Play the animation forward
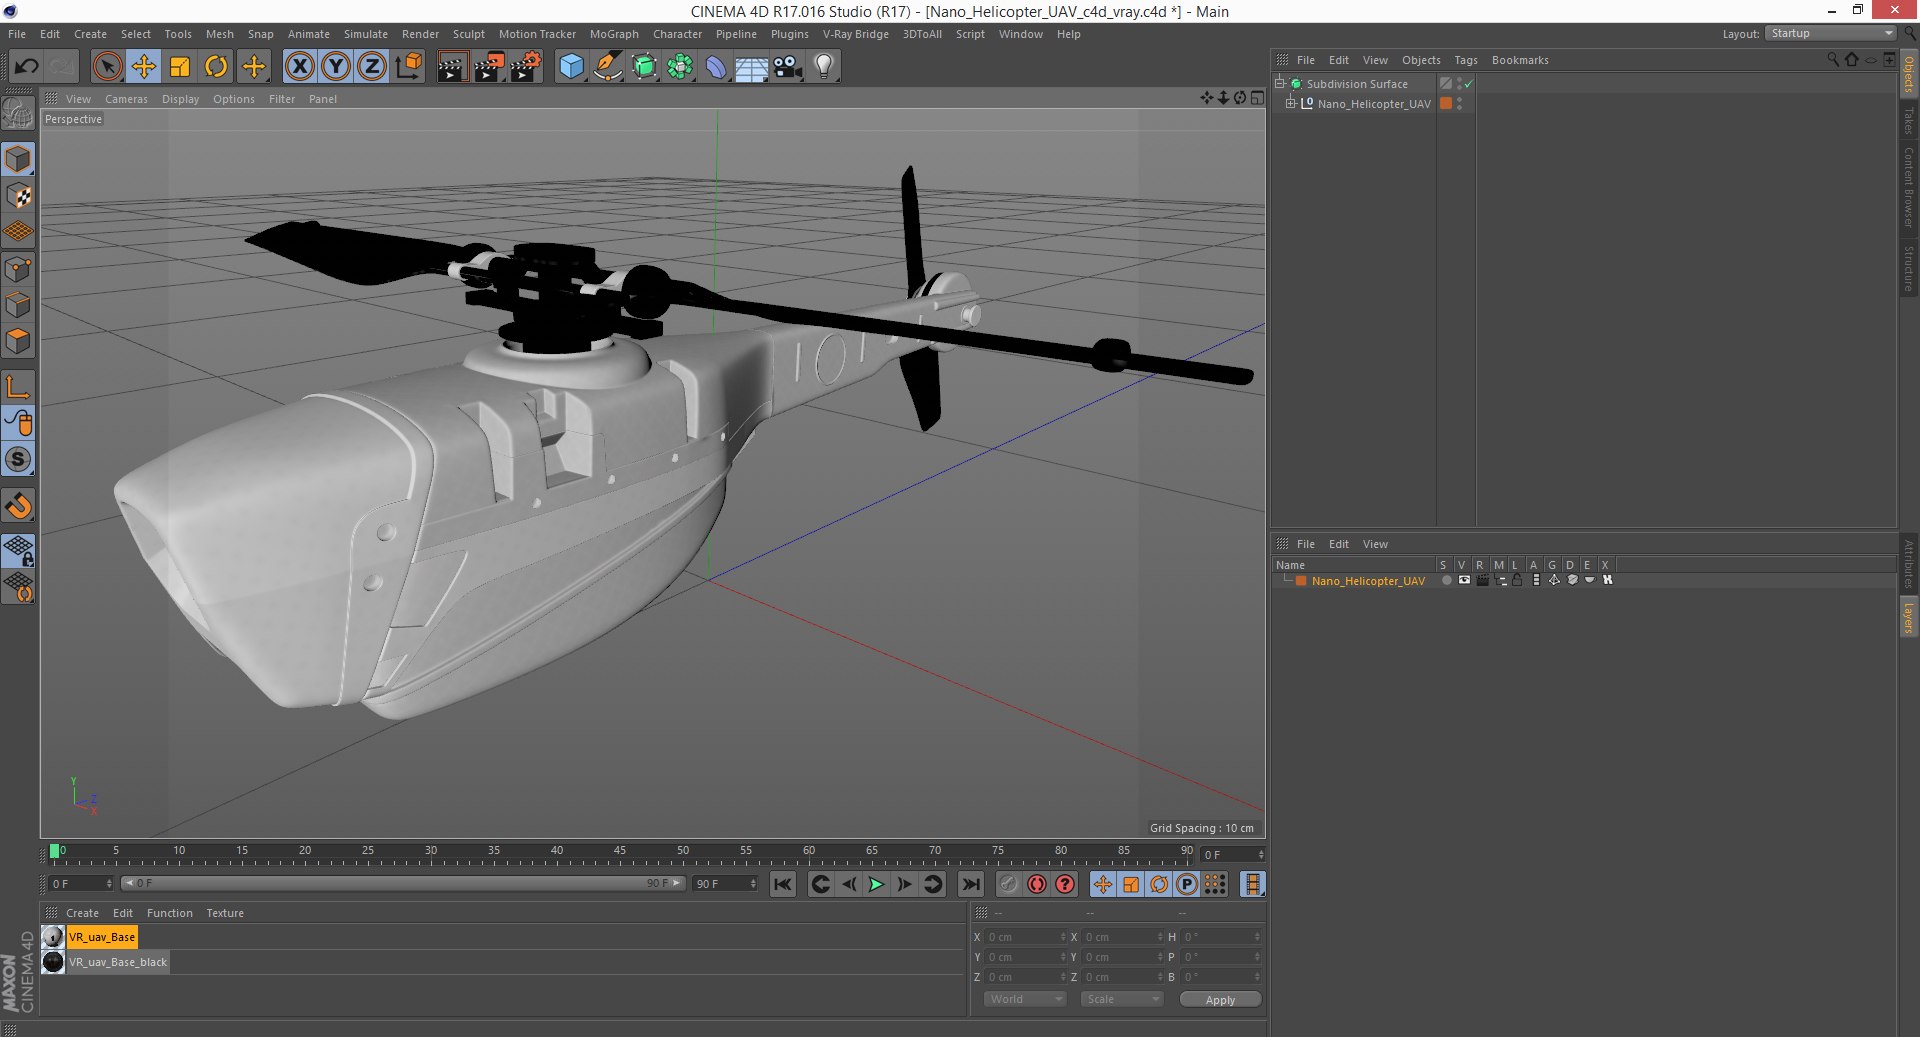 (876, 884)
